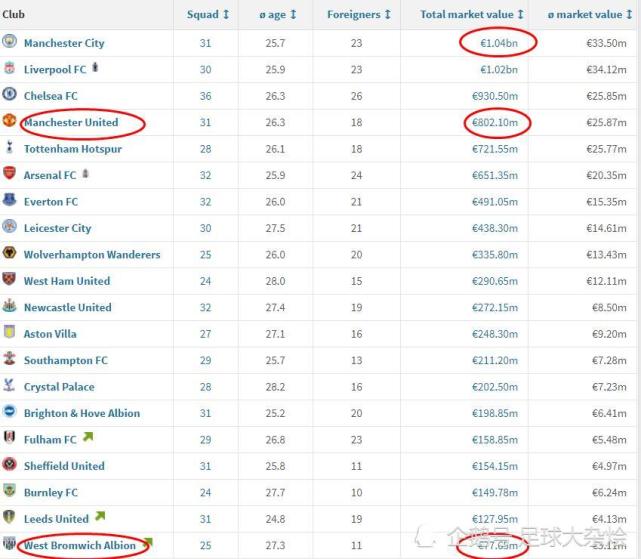
Task: Click the Leeds United club crest
Action: pyautogui.click(x=9, y=517)
